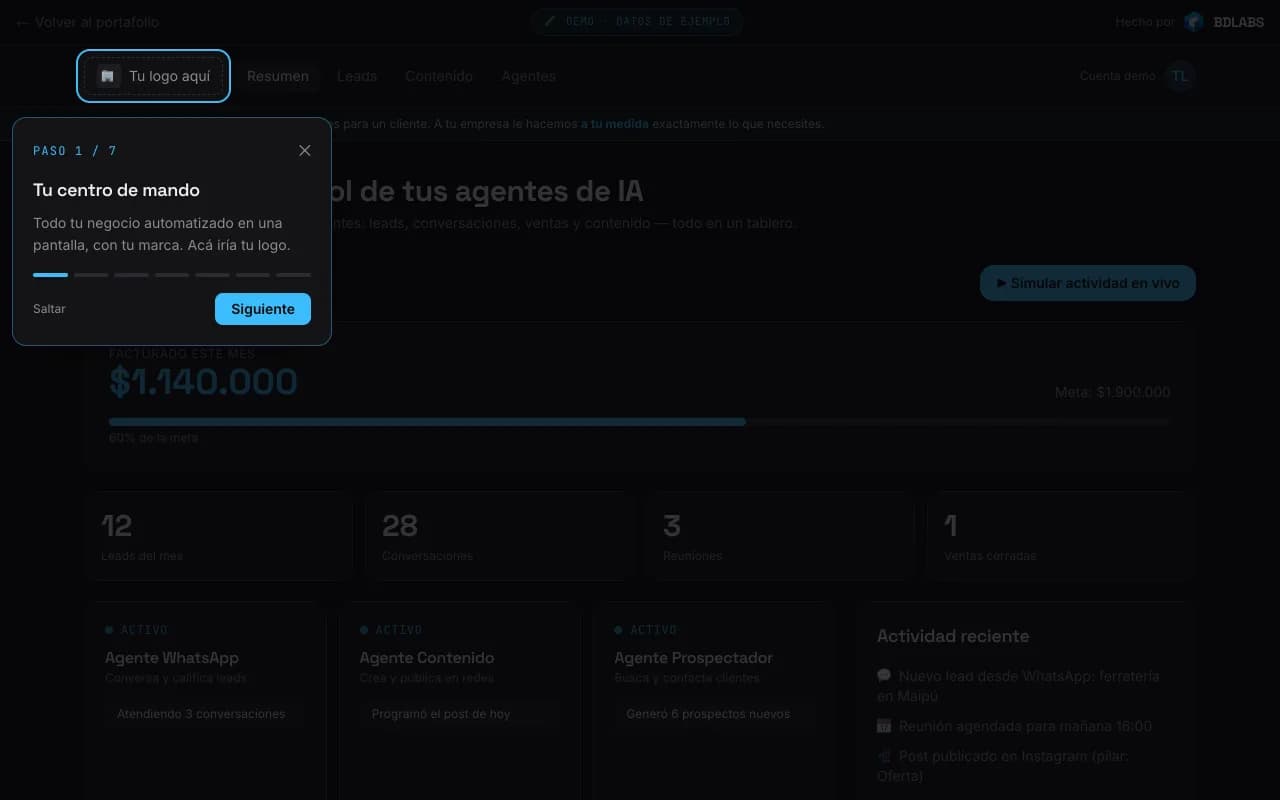Open the Agente WhatsApp card title
This screenshot has width=1280, height=800.
[172, 658]
